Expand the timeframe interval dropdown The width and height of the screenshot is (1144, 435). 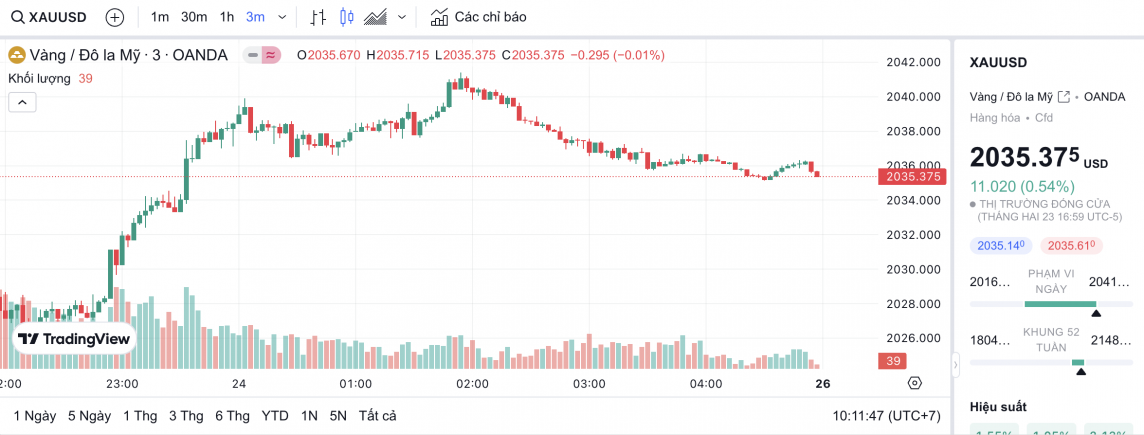tap(282, 17)
